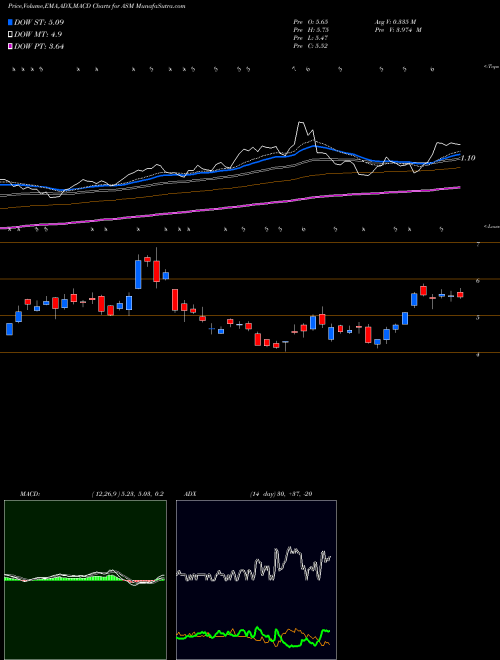The height and width of the screenshot is (660, 500).
Task: Click the '<Tops' marker label
Action: 492,67
